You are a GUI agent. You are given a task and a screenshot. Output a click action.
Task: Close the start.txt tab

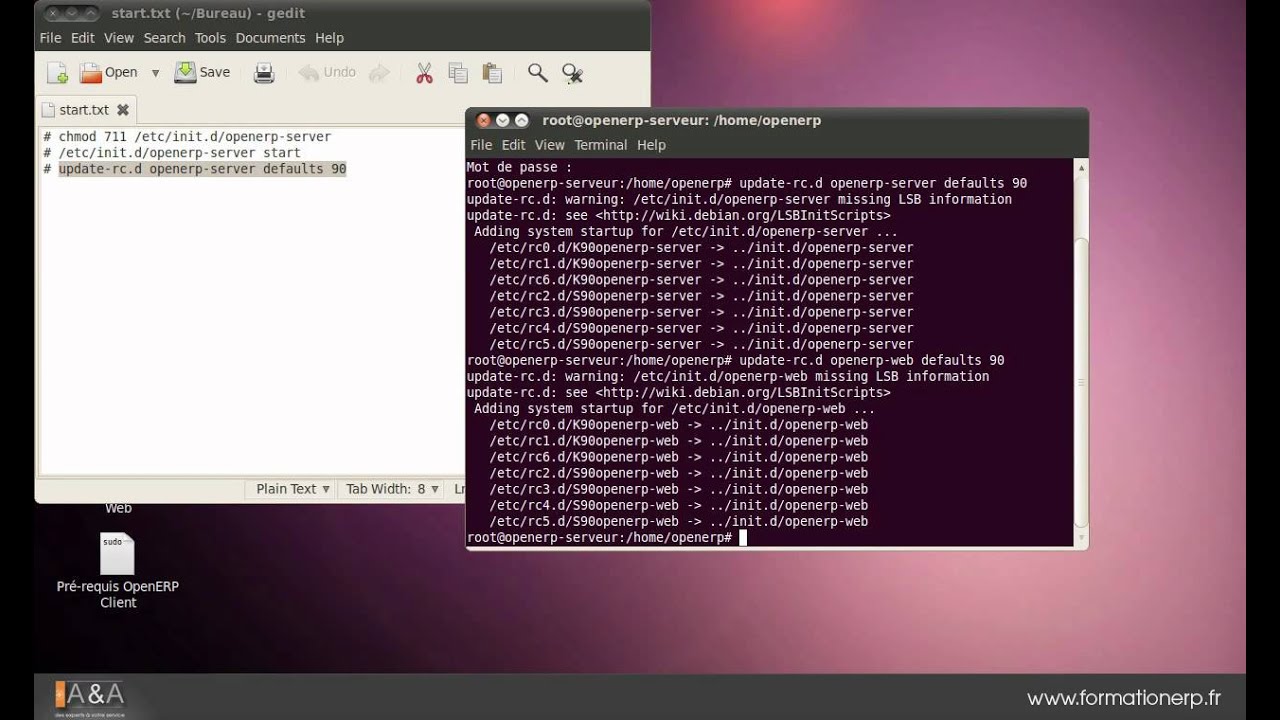click(x=123, y=110)
